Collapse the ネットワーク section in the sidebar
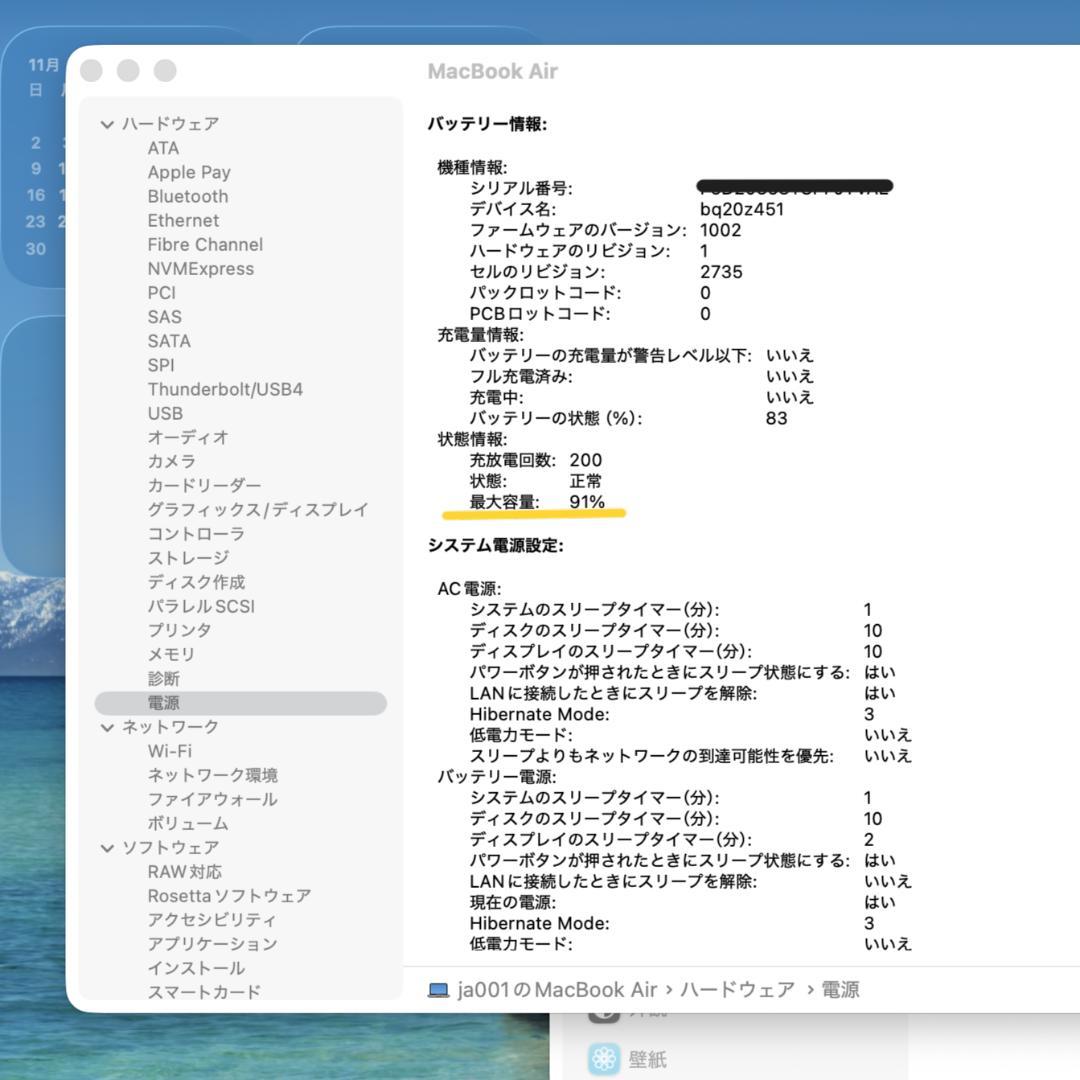The height and width of the screenshot is (1080, 1080). click(106, 727)
